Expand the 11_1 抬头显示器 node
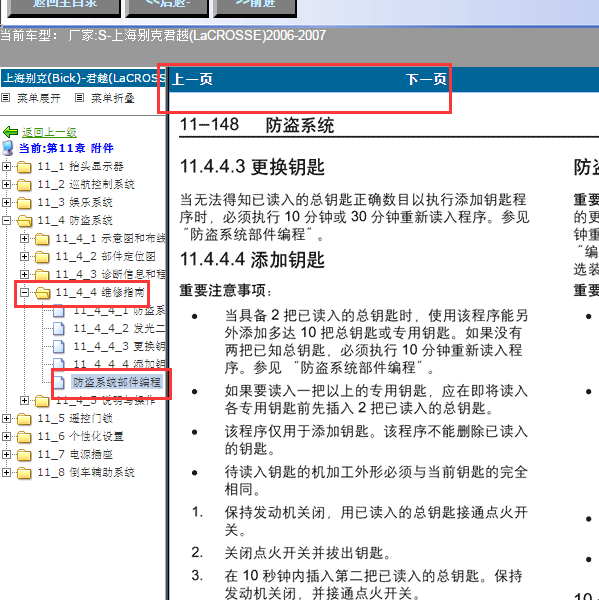 coord(6,166)
